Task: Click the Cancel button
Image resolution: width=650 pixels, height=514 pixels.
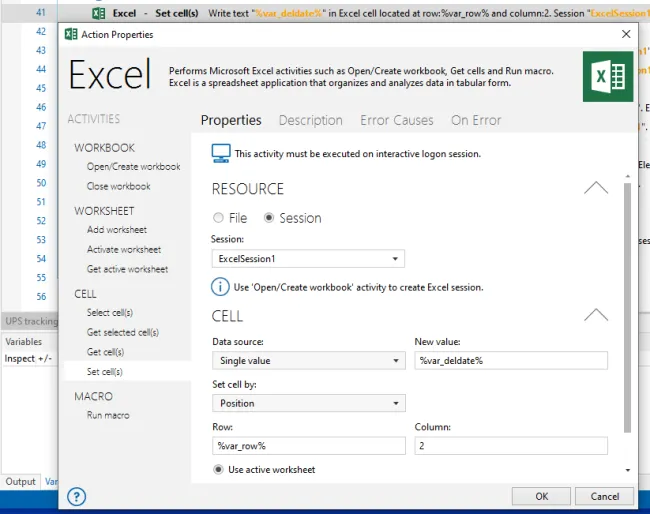Action: coord(604,496)
